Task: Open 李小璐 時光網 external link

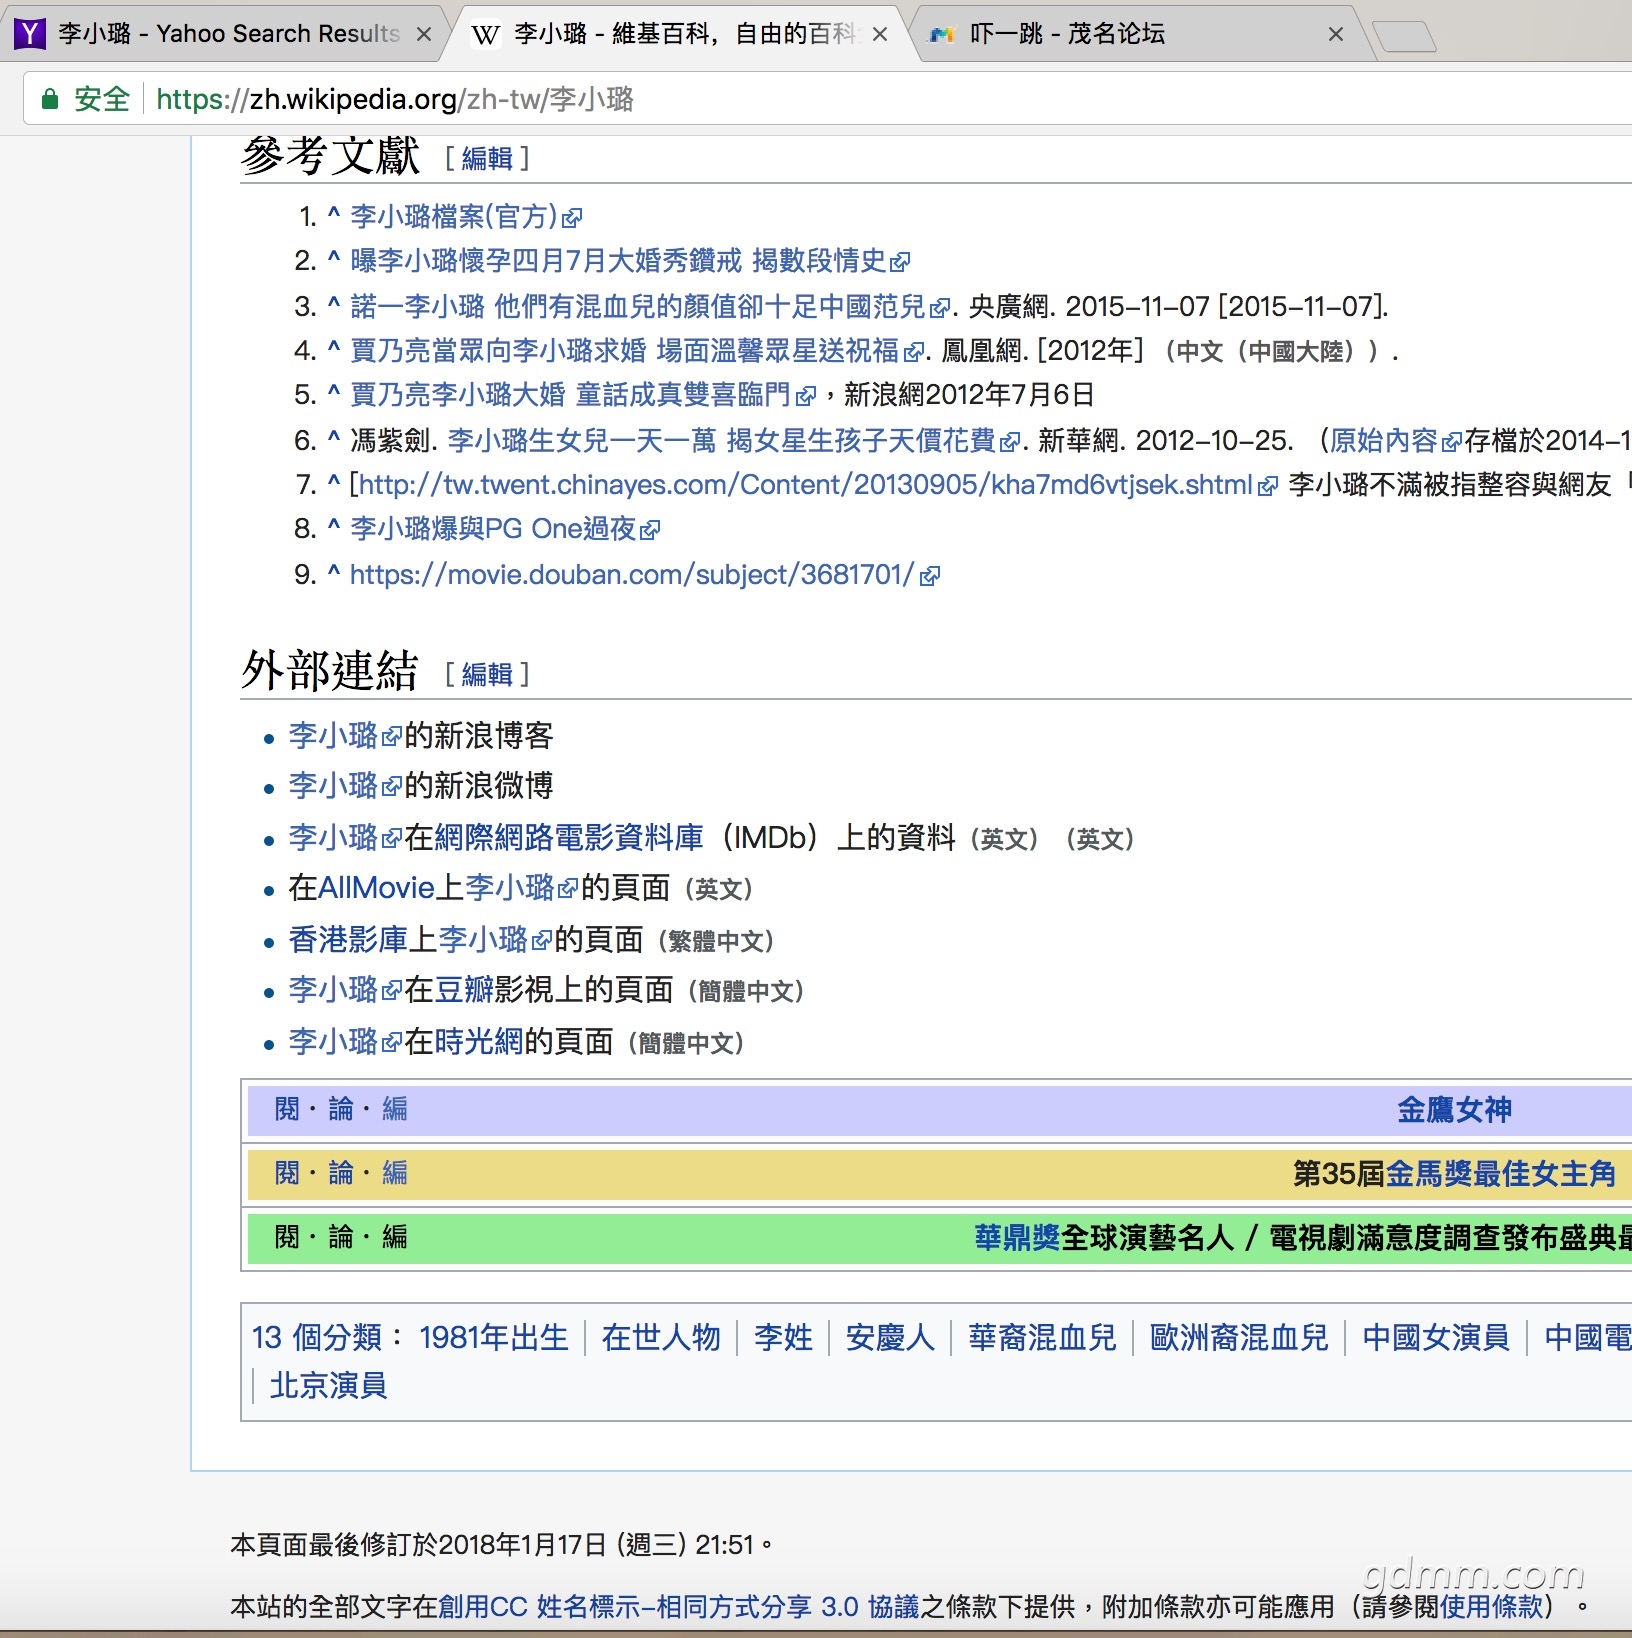Action: [345, 1042]
